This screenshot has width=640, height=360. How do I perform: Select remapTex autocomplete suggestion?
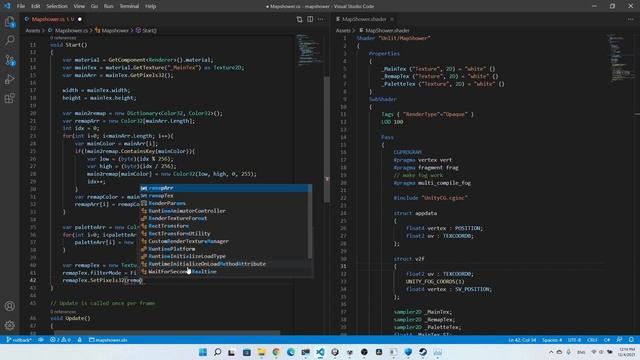point(226,196)
